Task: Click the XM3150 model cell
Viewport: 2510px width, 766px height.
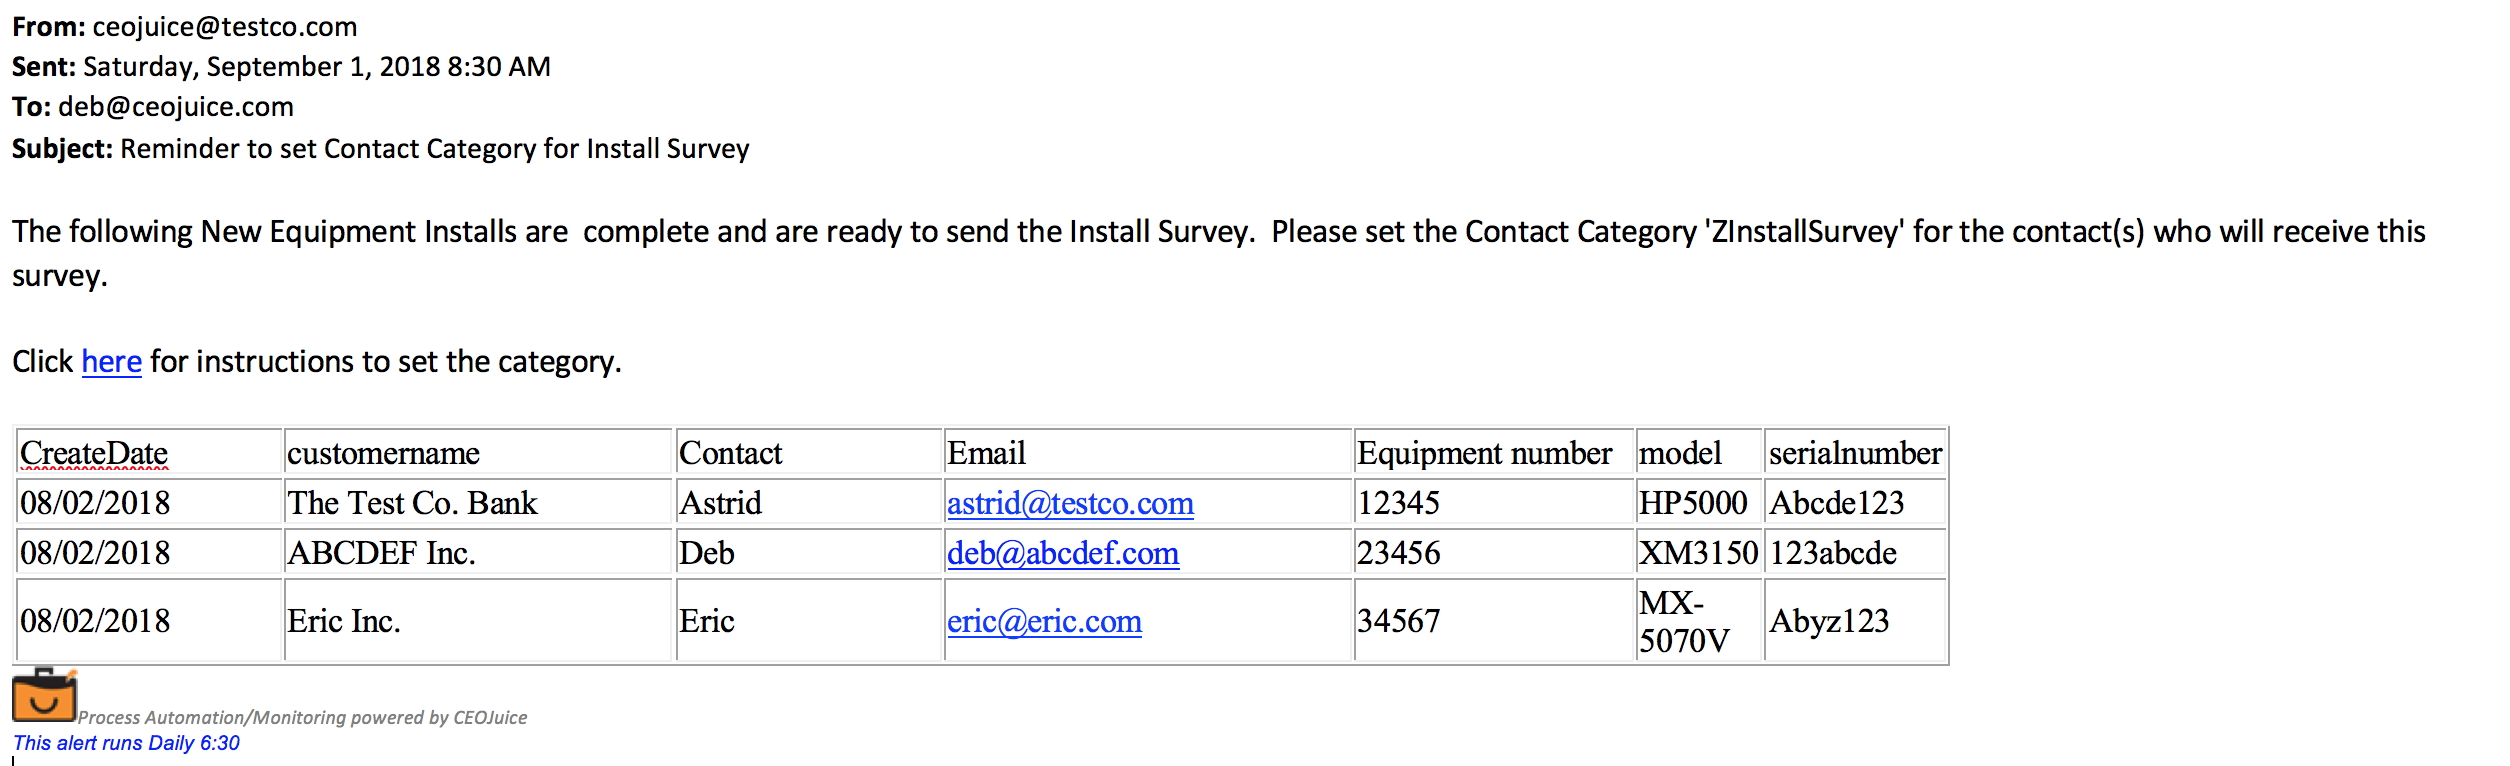Action: coord(1698,553)
